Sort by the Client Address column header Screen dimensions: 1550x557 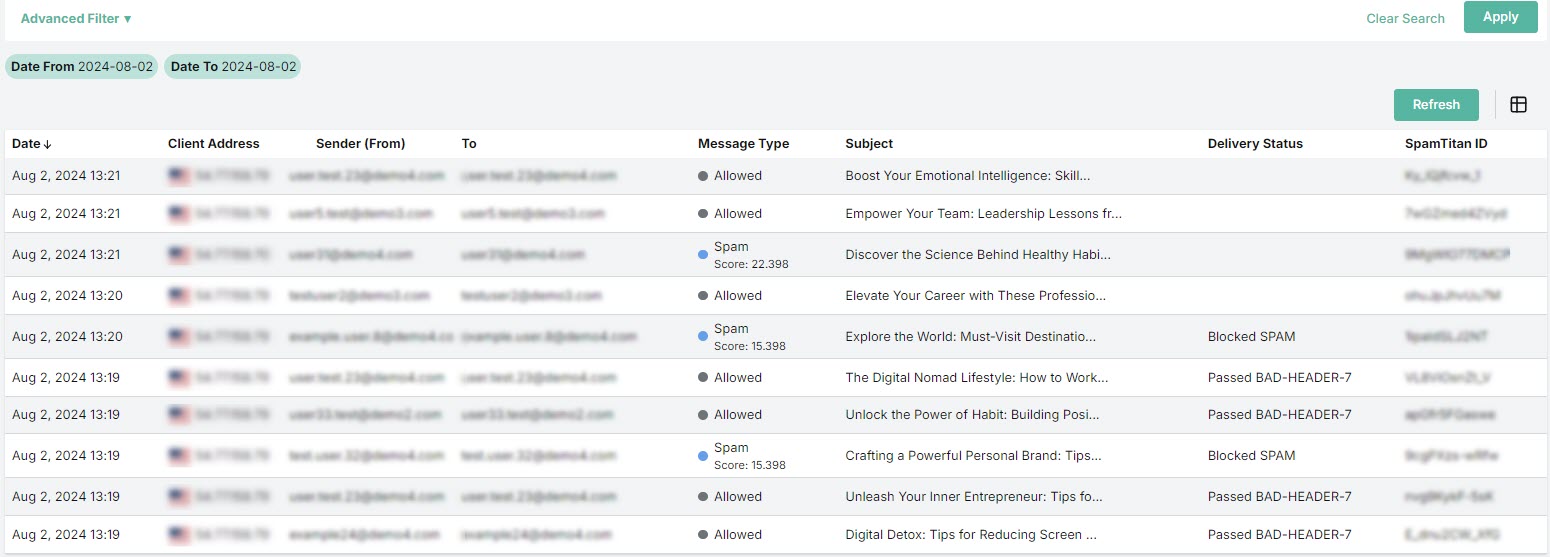click(213, 144)
